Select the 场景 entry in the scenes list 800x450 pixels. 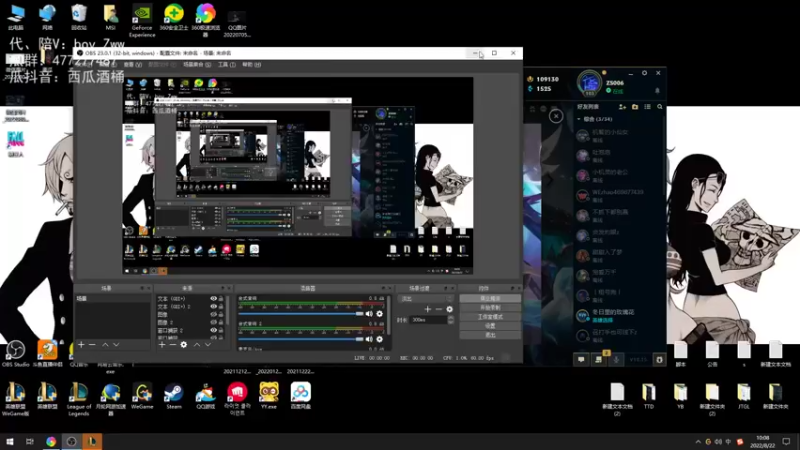112,298
